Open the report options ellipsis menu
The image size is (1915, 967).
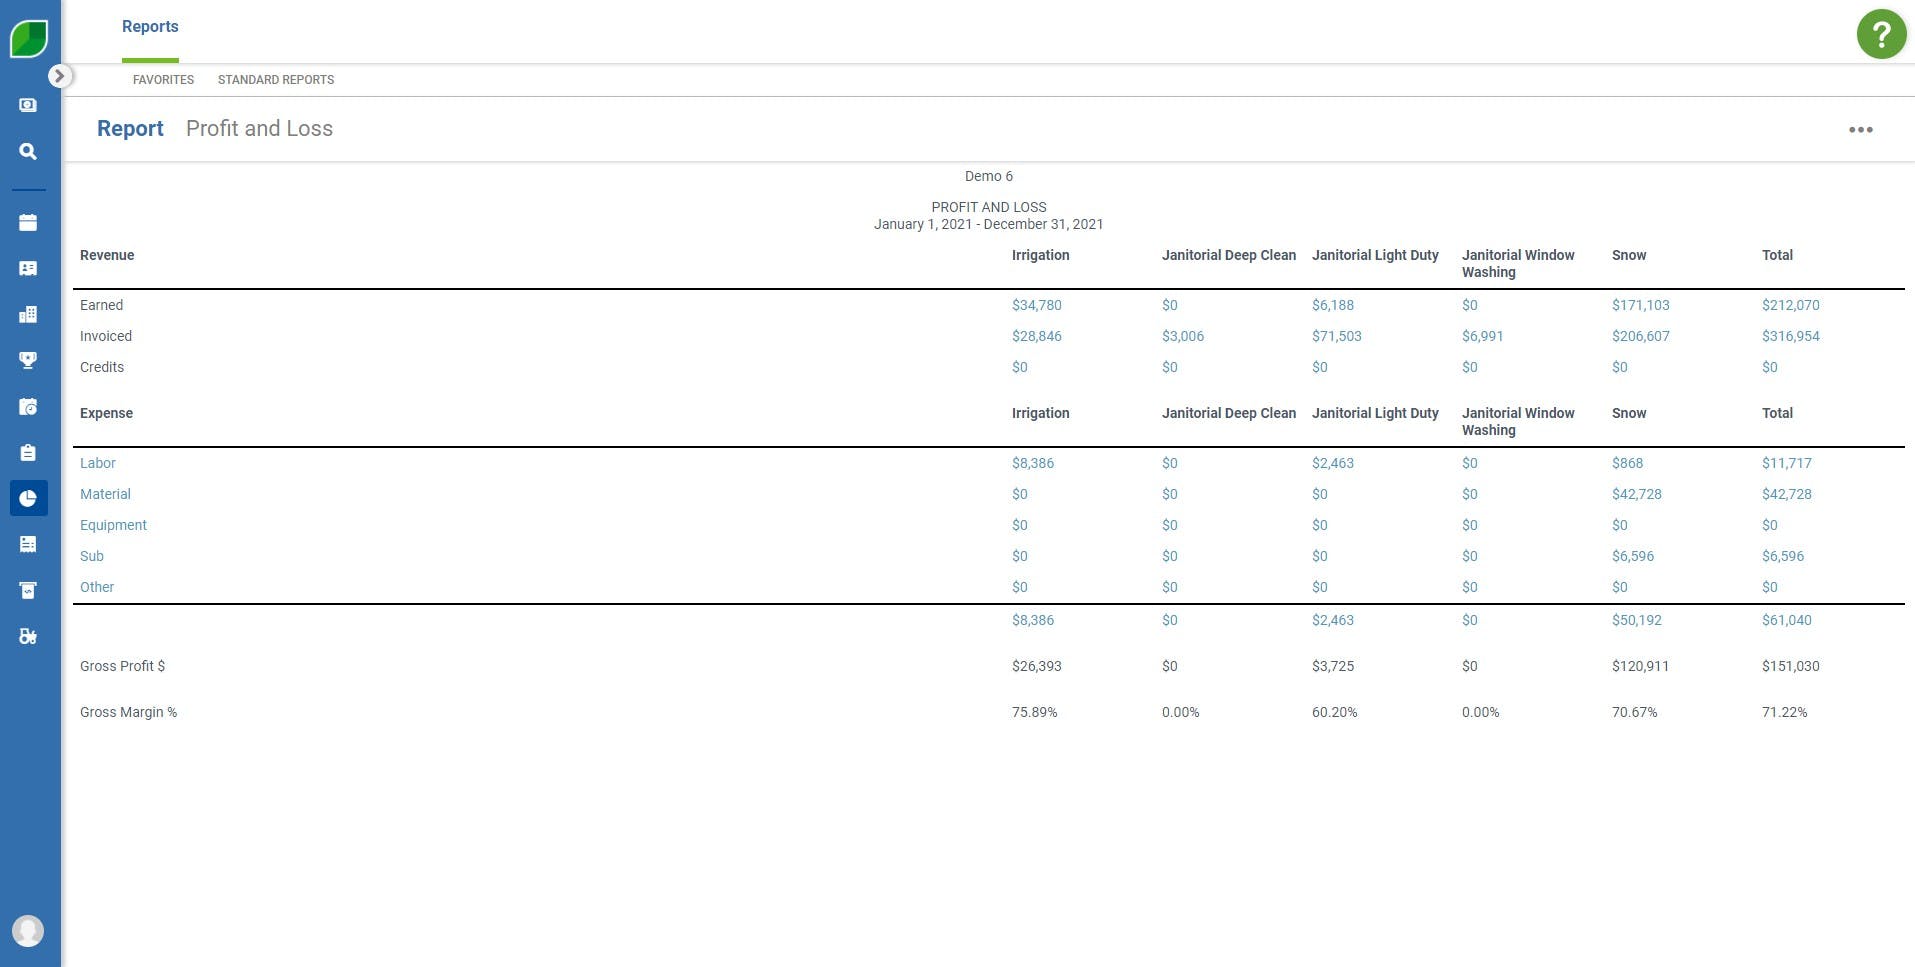[x=1861, y=129]
